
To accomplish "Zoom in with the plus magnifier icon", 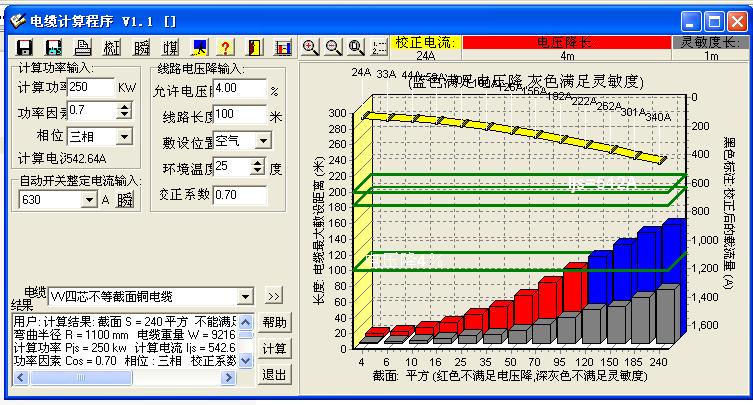I will click(x=310, y=47).
